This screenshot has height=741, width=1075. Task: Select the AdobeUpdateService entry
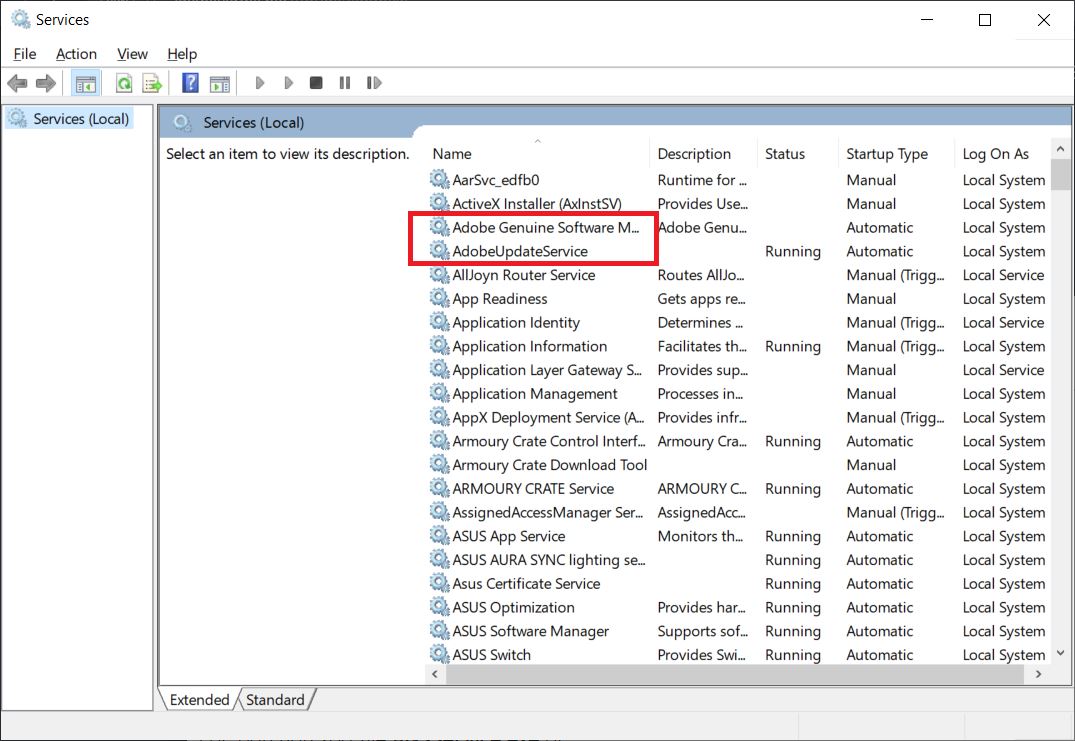pos(520,251)
